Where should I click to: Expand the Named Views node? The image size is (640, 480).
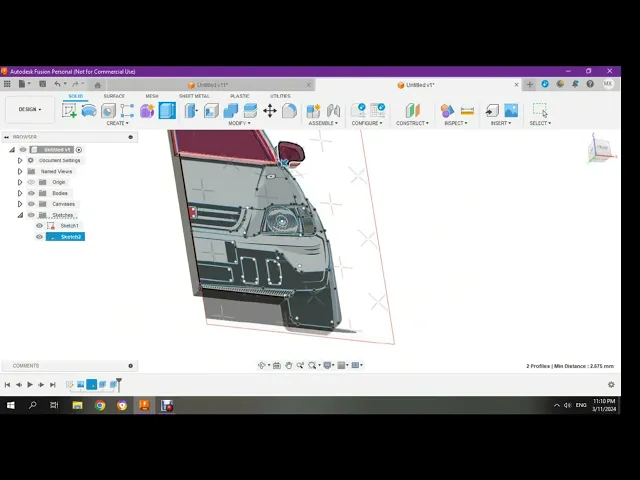[x=20, y=171]
